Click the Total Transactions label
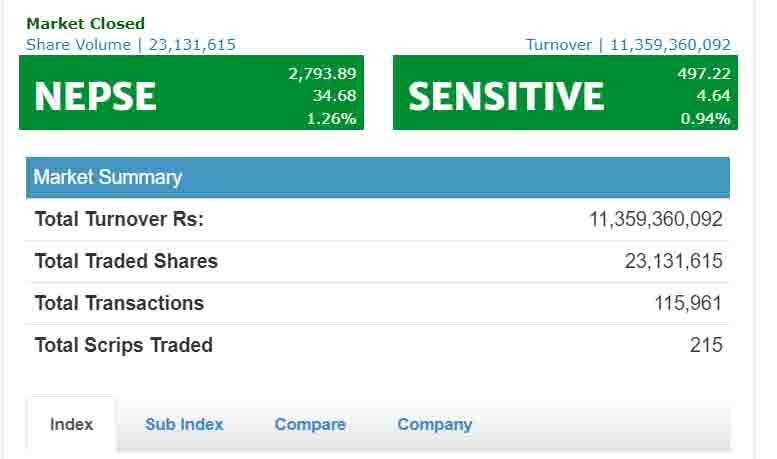The image size is (777, 459). (119, 303)
